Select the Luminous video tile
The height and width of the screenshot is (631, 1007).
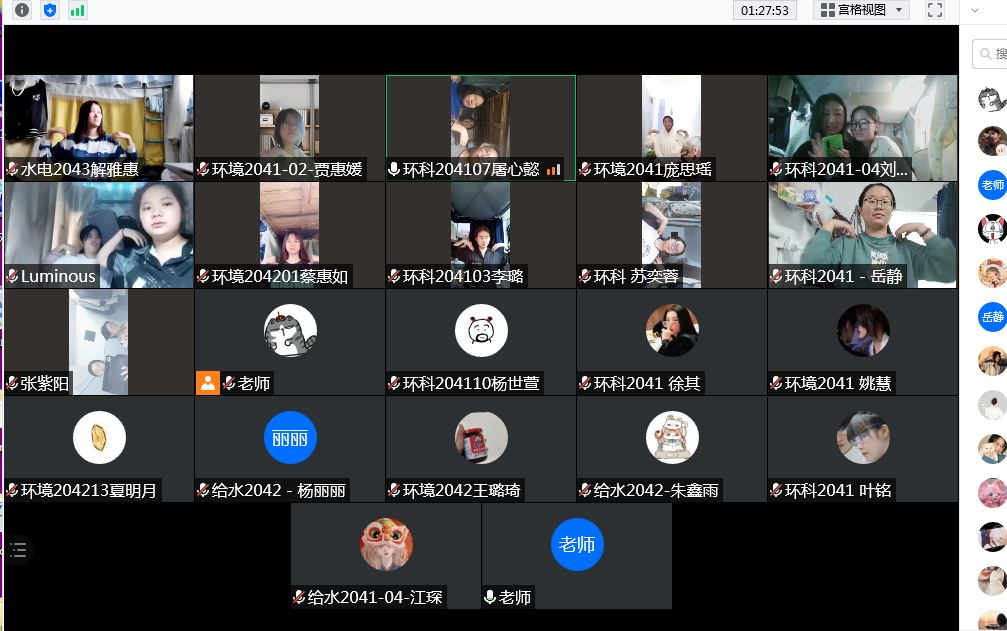tap(99, 234)
